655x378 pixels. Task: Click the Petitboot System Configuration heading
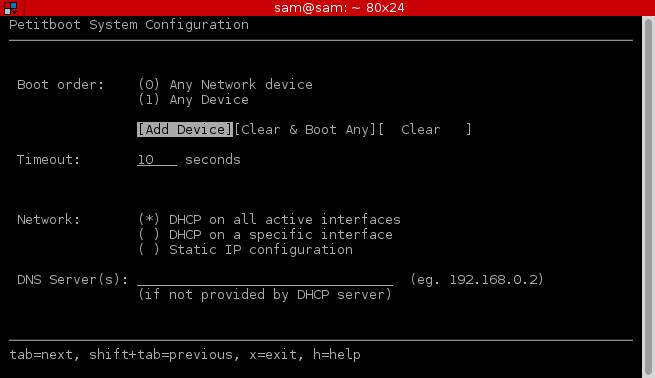coord(129,25)
